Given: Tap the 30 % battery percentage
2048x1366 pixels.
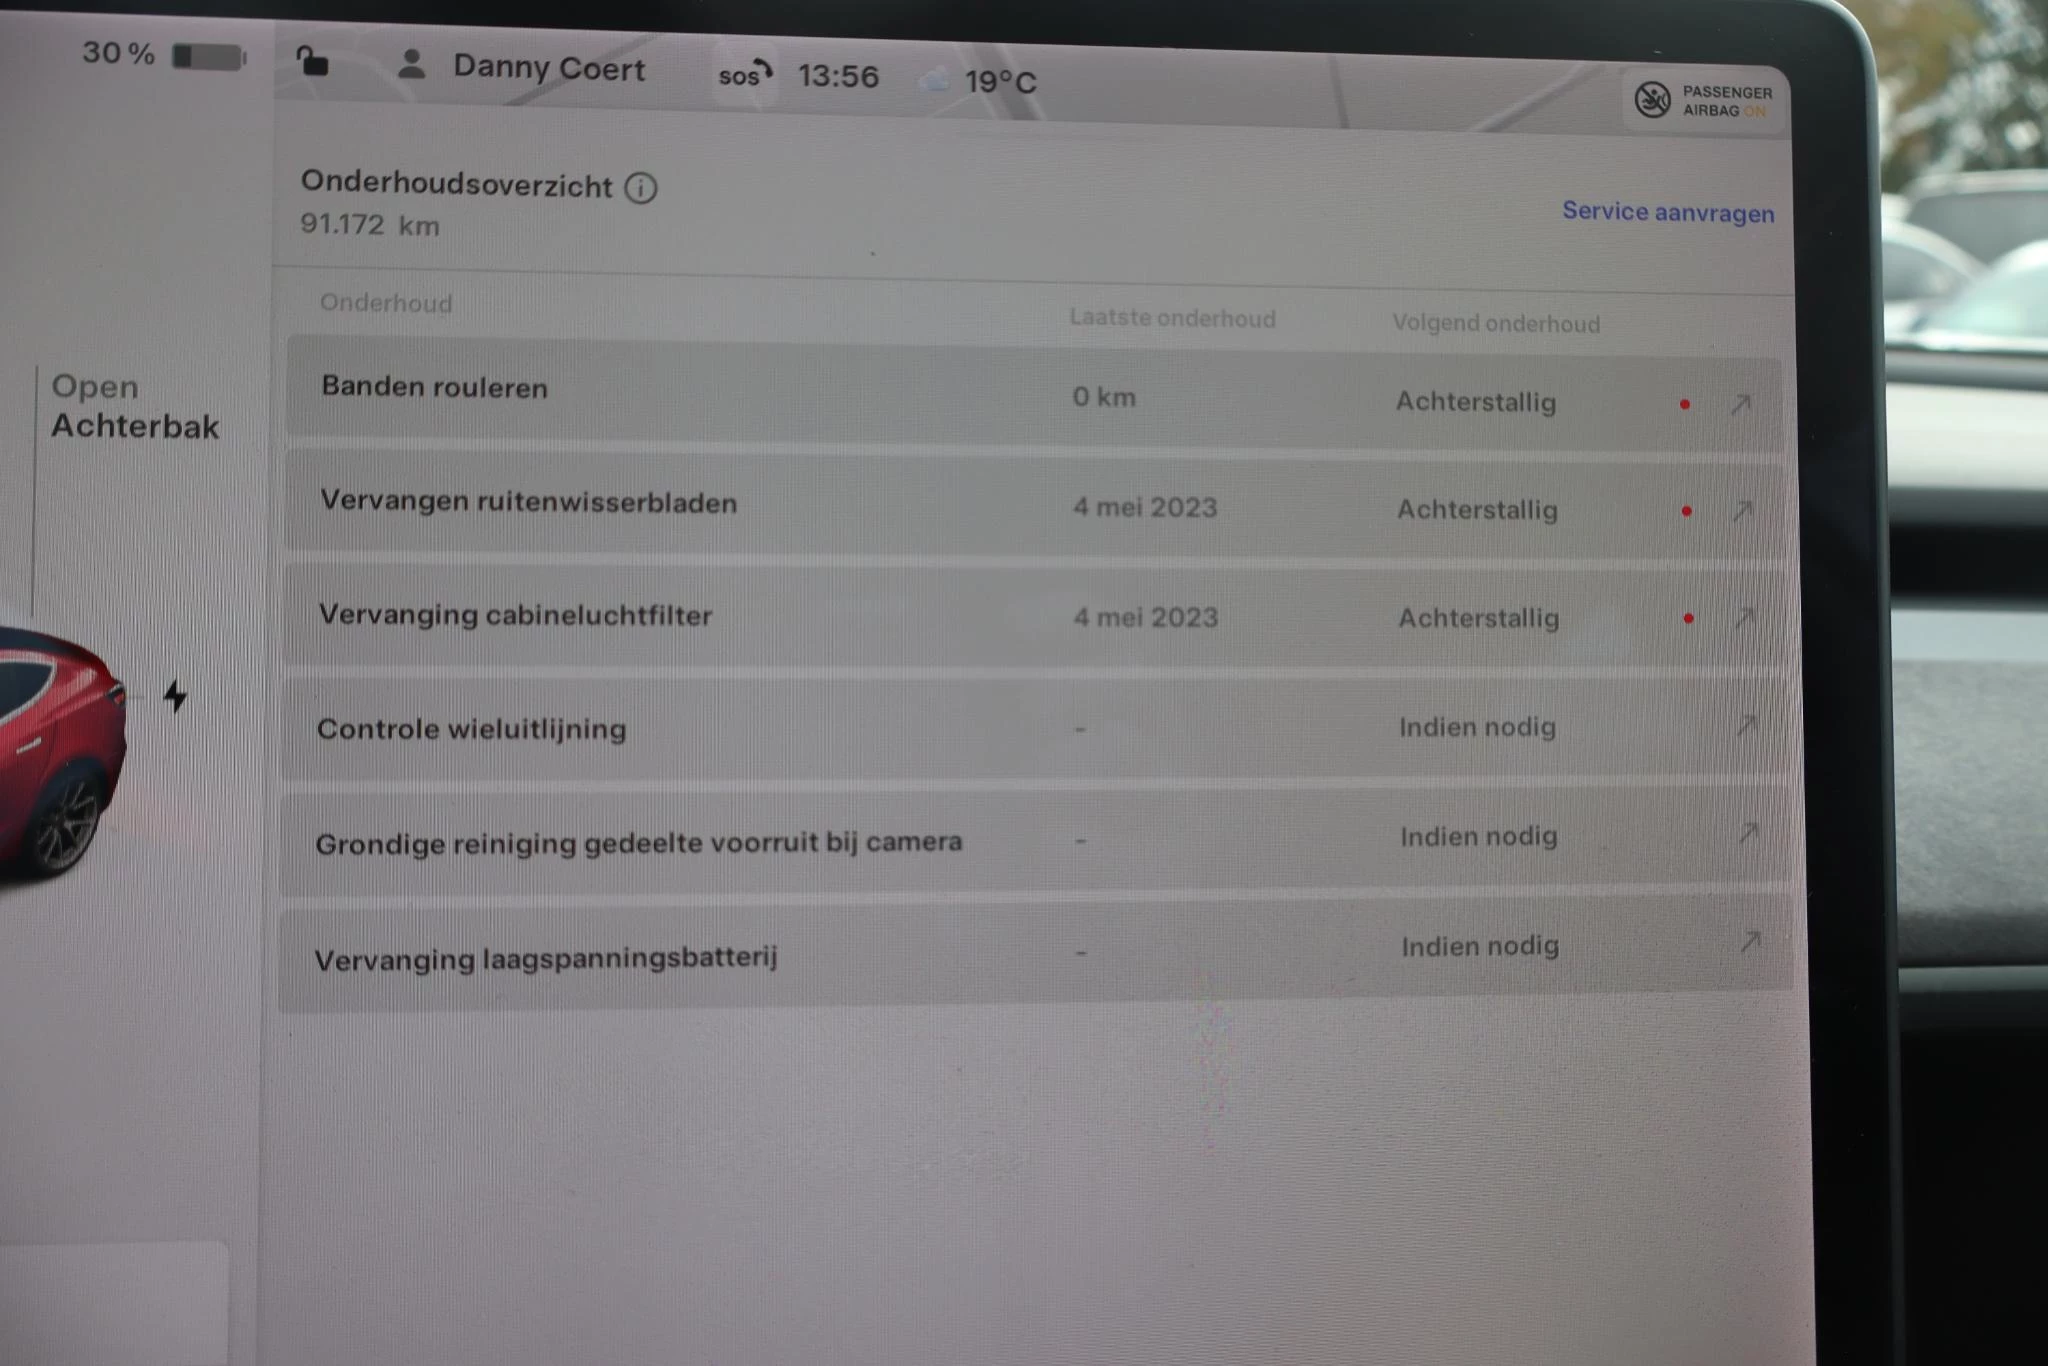Looking at the screenshot, I should [118, 53].
